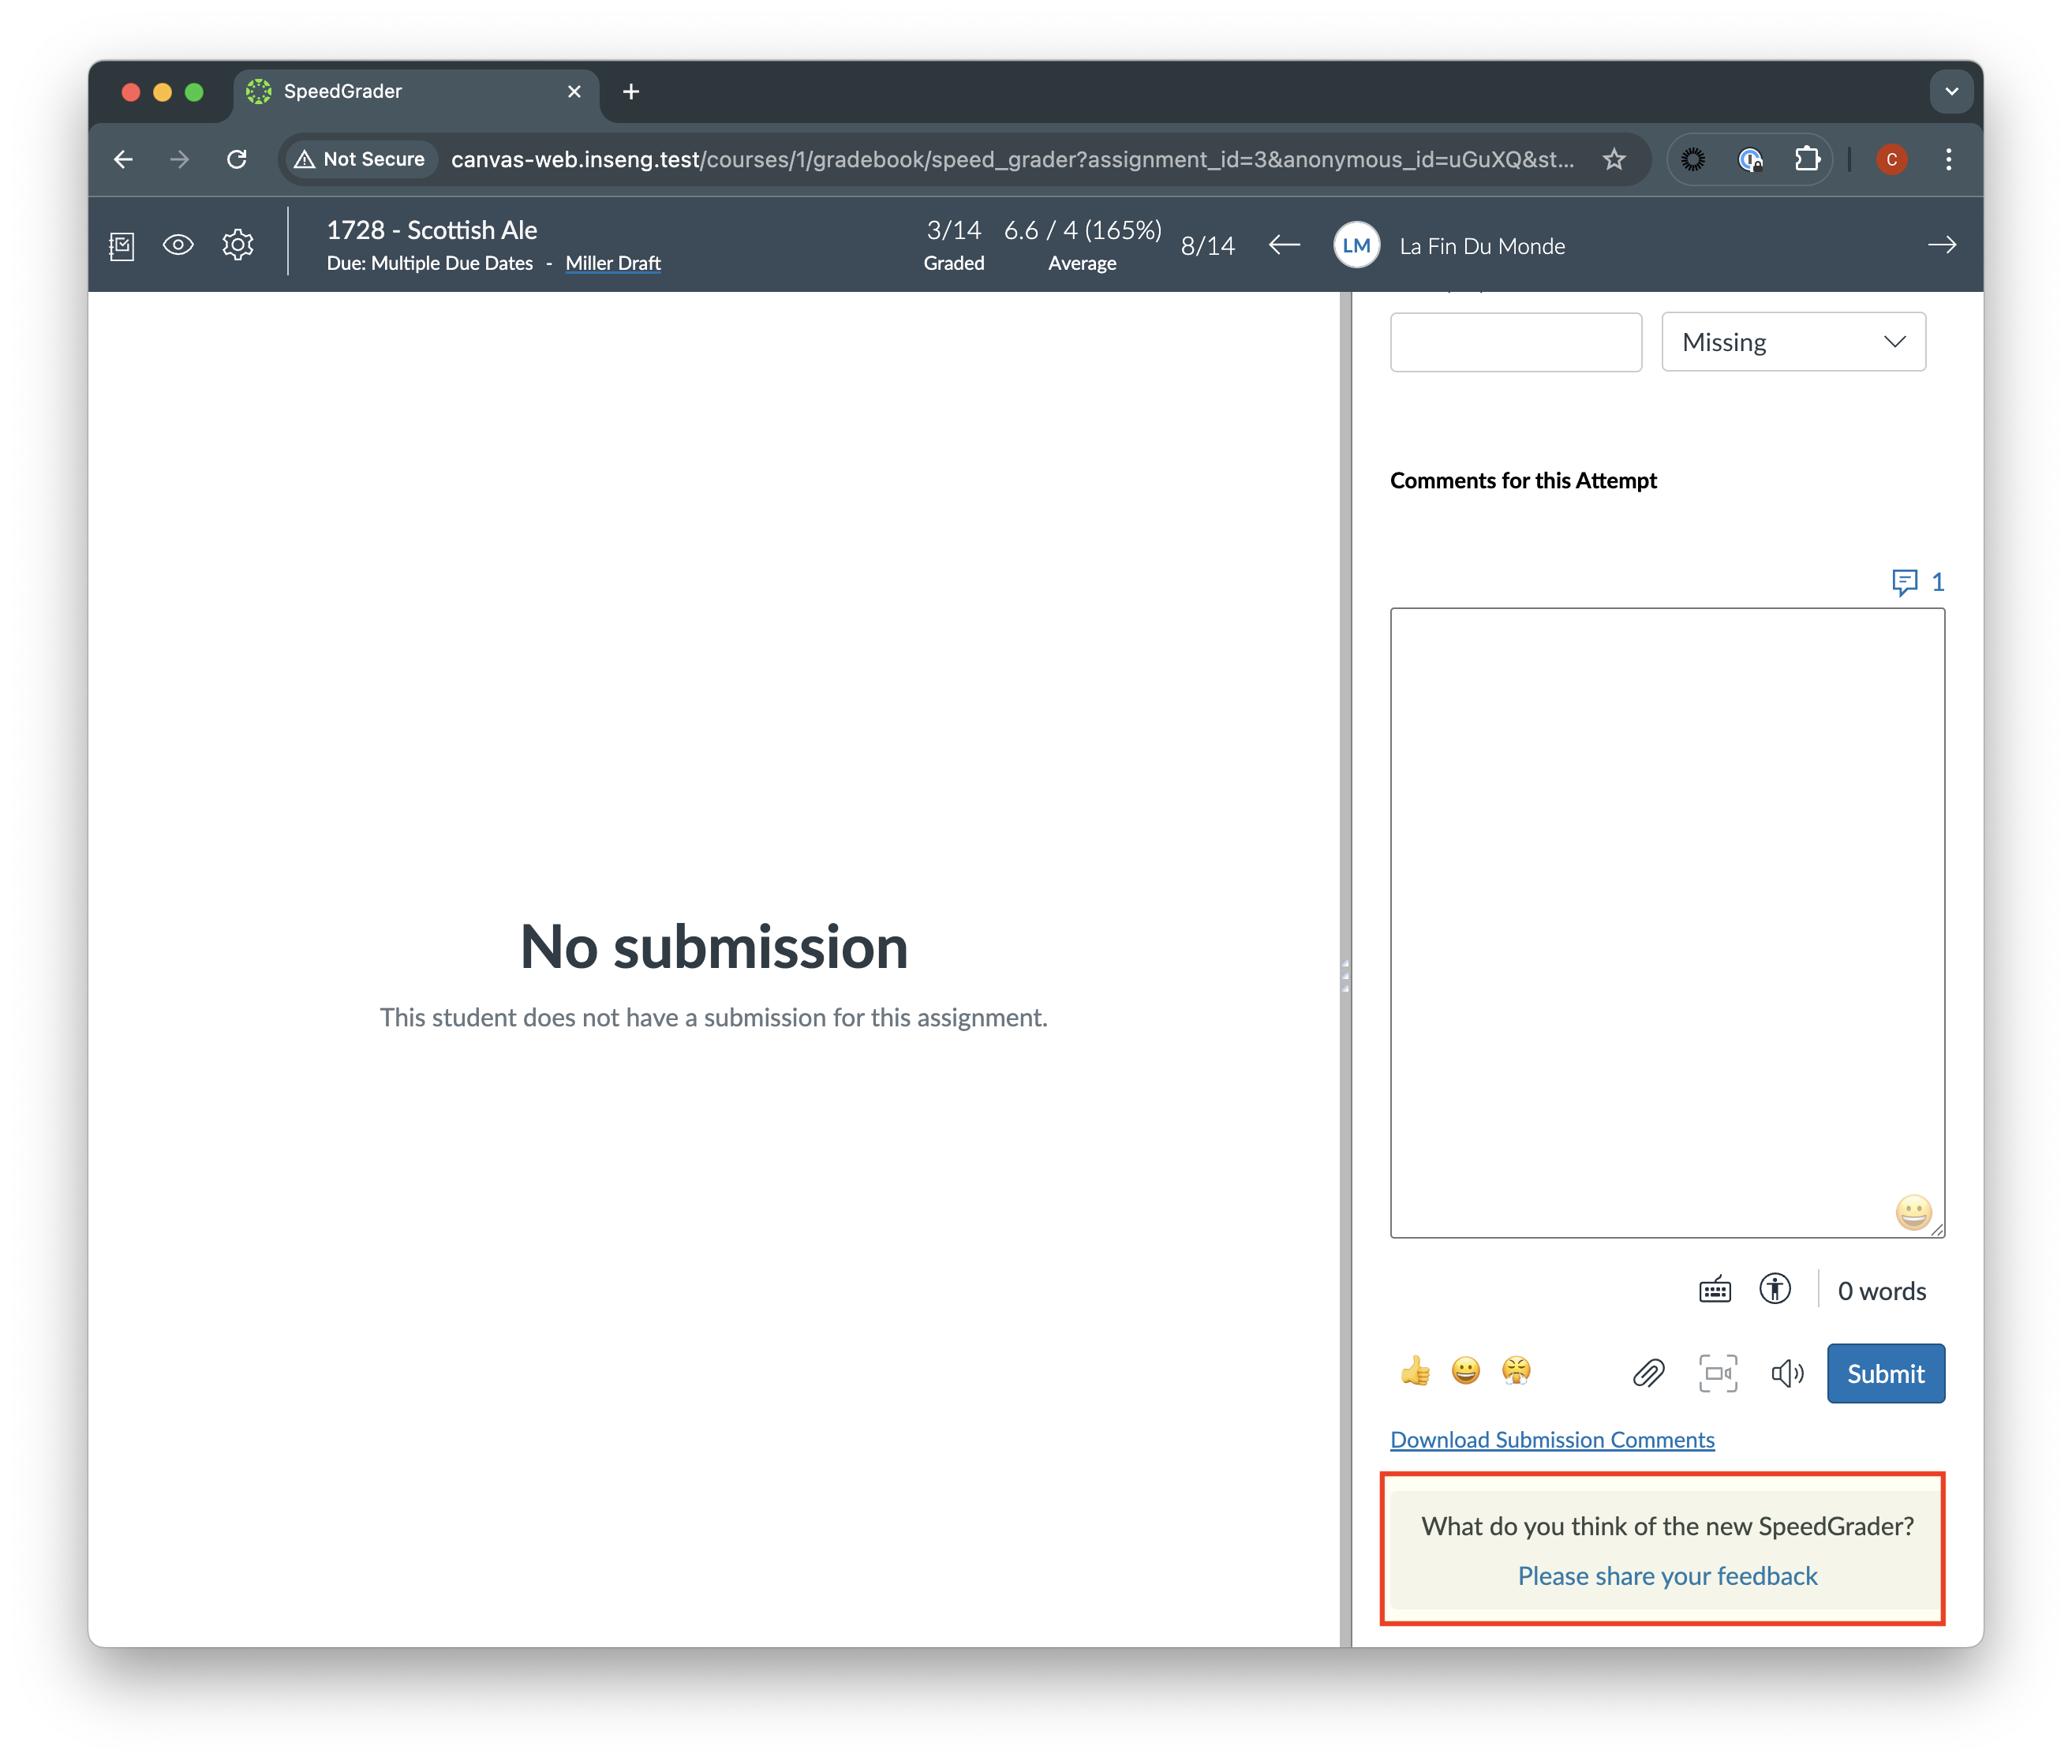Open Download Submission Comments link
Screen dimensions: 2072x1764
click(x=1552, y=1440)
